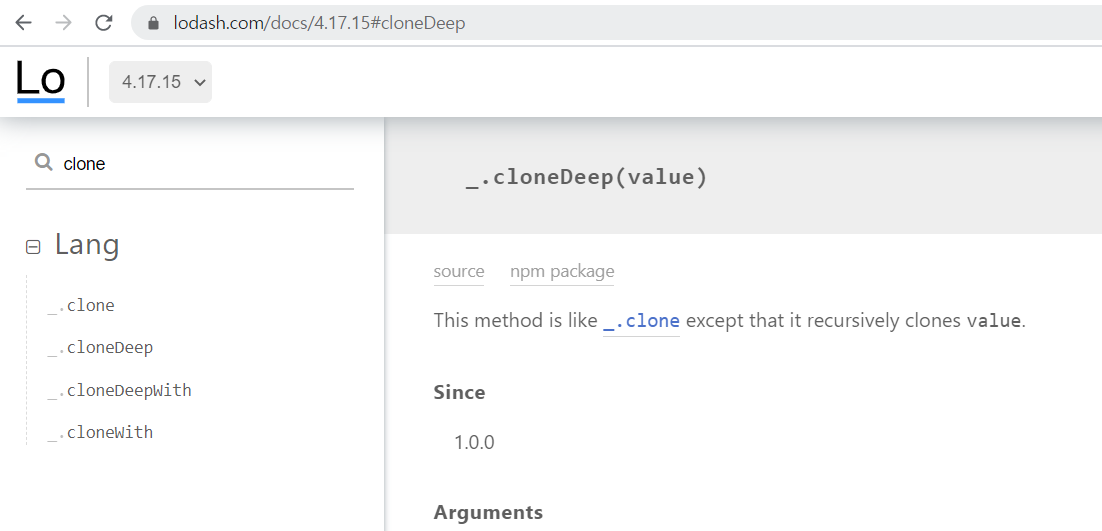This screenshot has width=1102, height=531.
Task: Click the magnifier search icon
Action: [44, 163]
